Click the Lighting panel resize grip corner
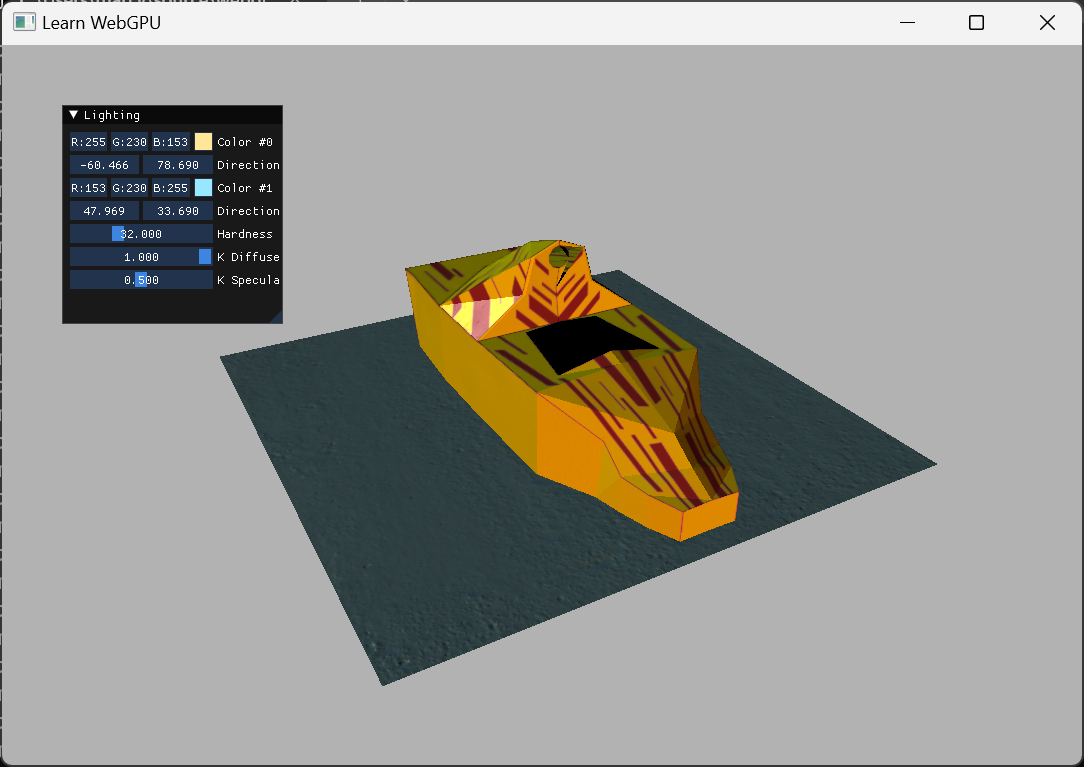The width and height of the screenshot is (1084, 767). 277,318
